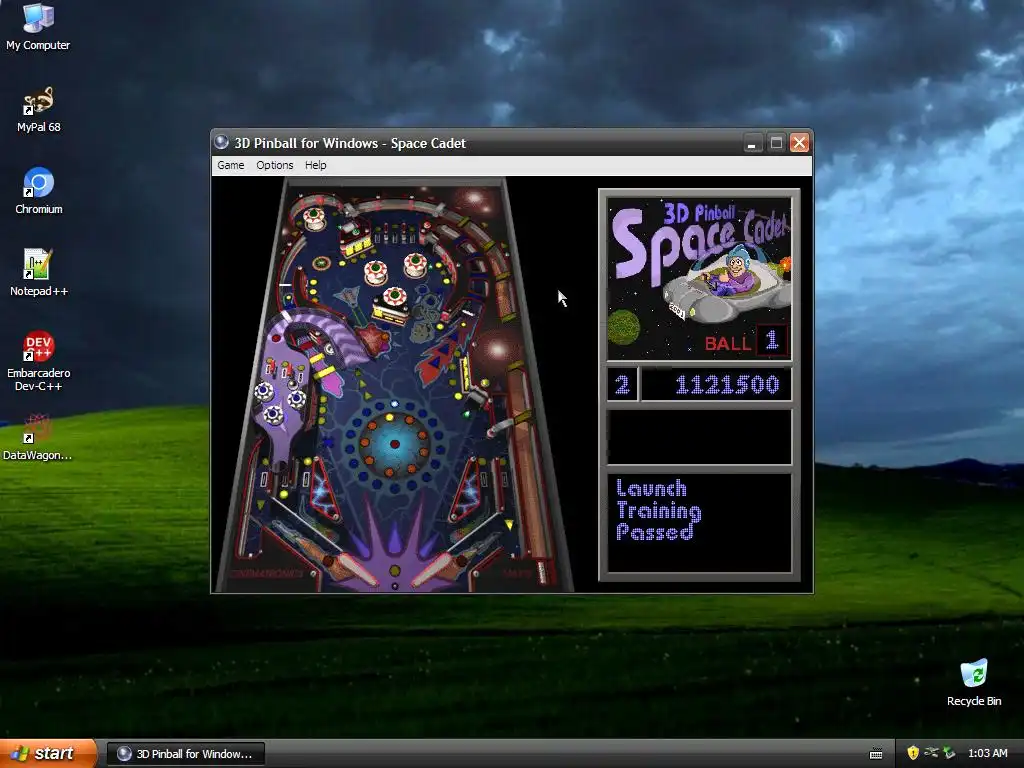Open My Computer desktop icon
1024x768 pixels.
(x=38, y=26)
